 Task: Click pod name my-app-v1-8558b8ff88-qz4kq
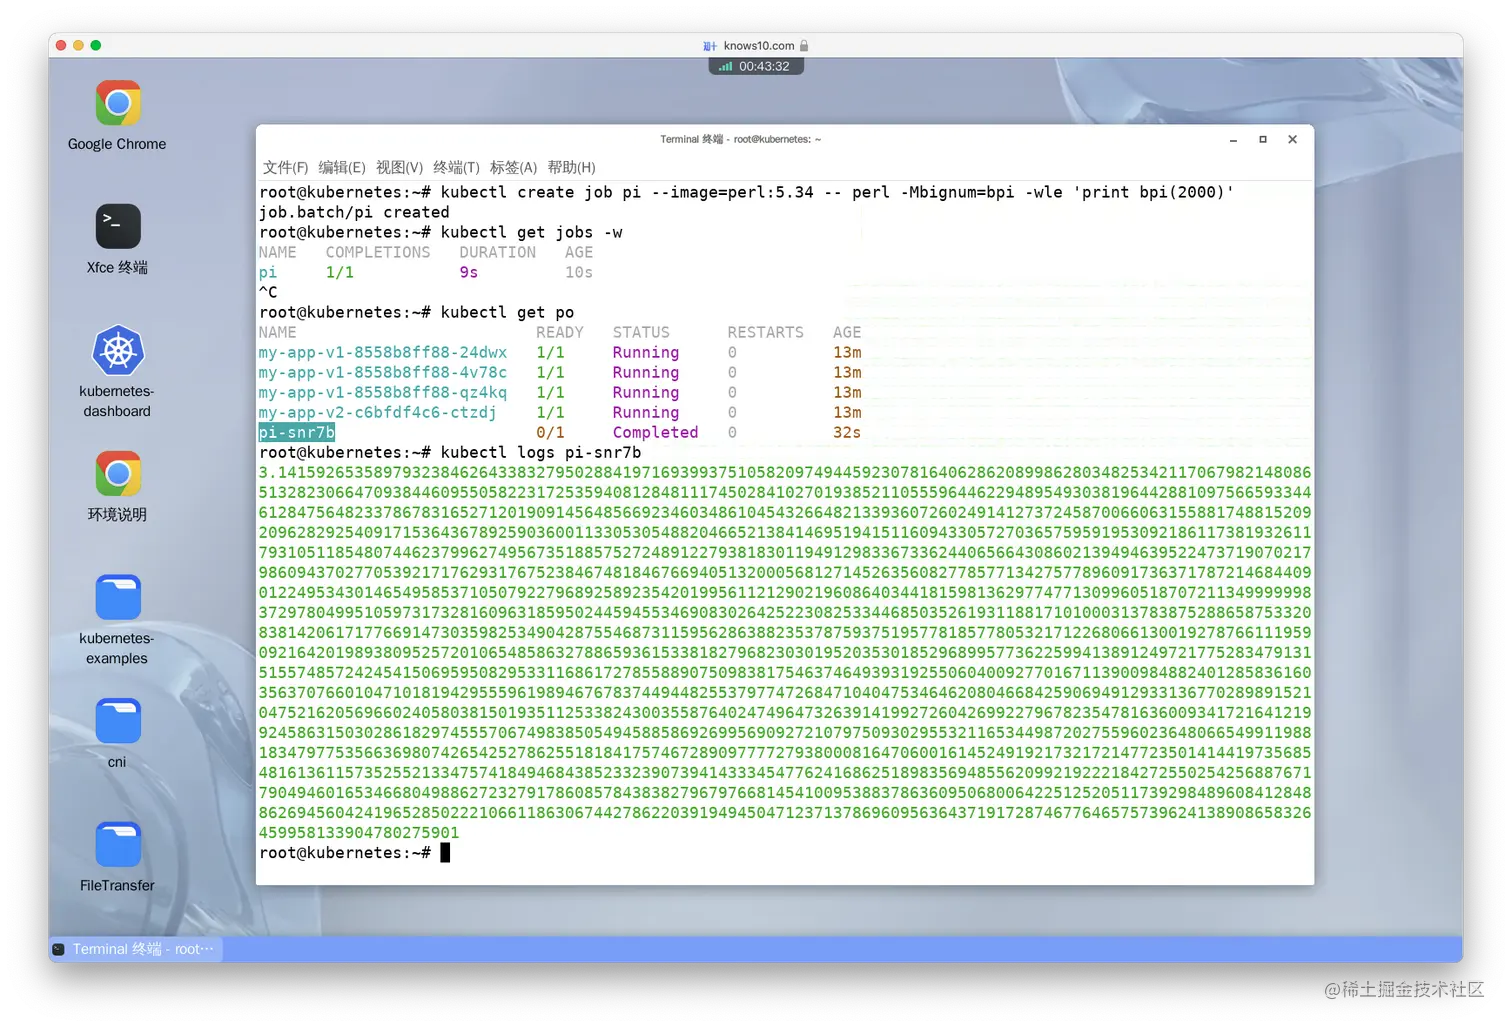[x=383, y=392]
